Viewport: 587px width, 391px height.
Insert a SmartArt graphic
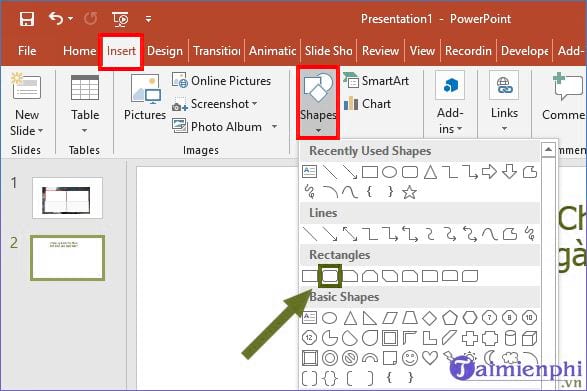coord(376,81)
